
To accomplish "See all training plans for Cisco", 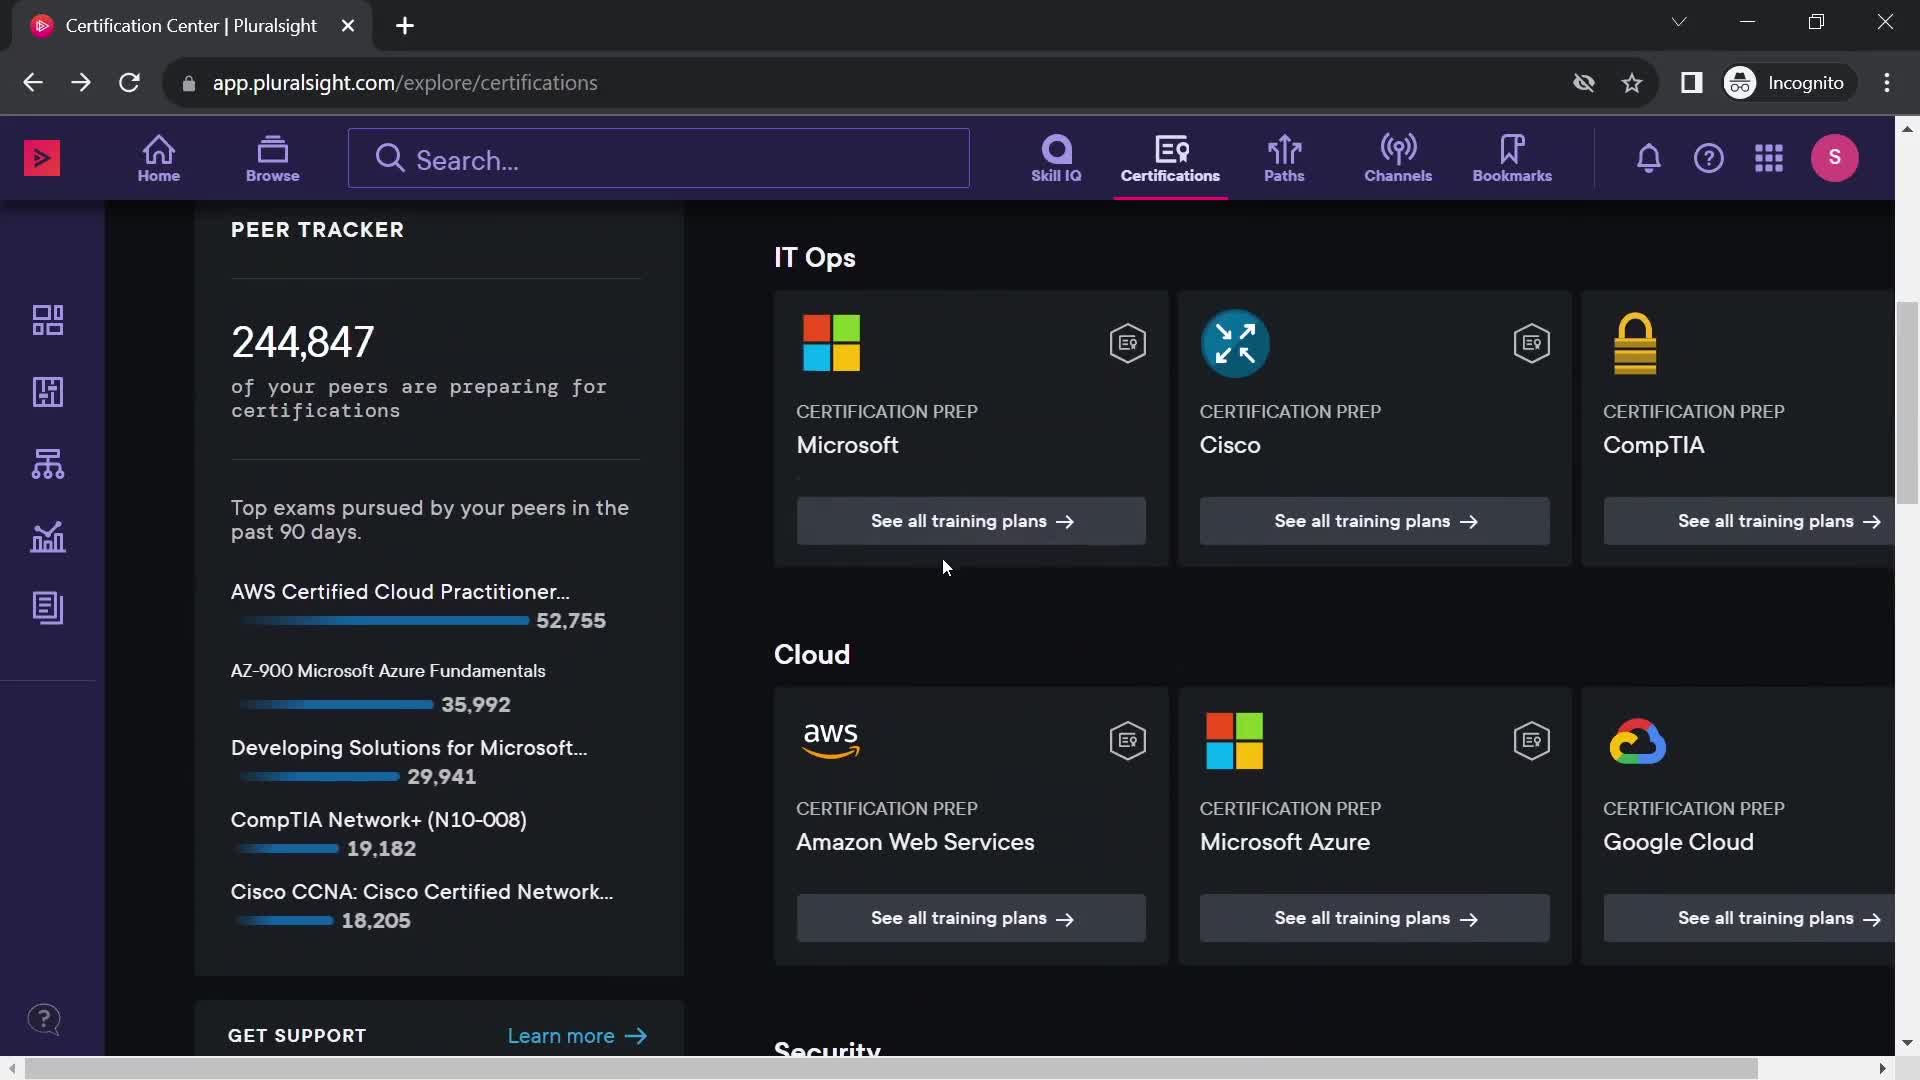I will pos(1375,521).
